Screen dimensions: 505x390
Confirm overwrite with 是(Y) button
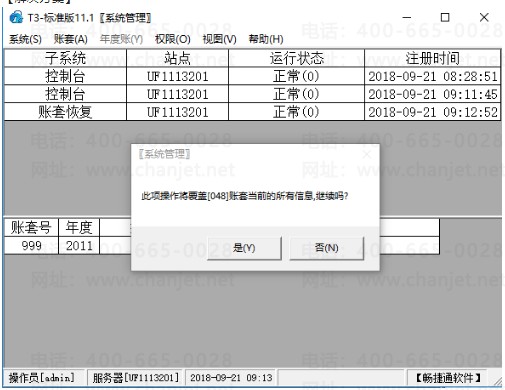tap(244, 248)
